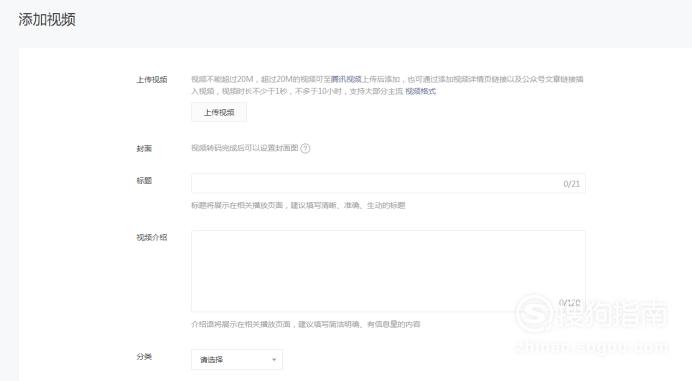
Task: Click the 视频介绍 field label
Action: point(151,237)
